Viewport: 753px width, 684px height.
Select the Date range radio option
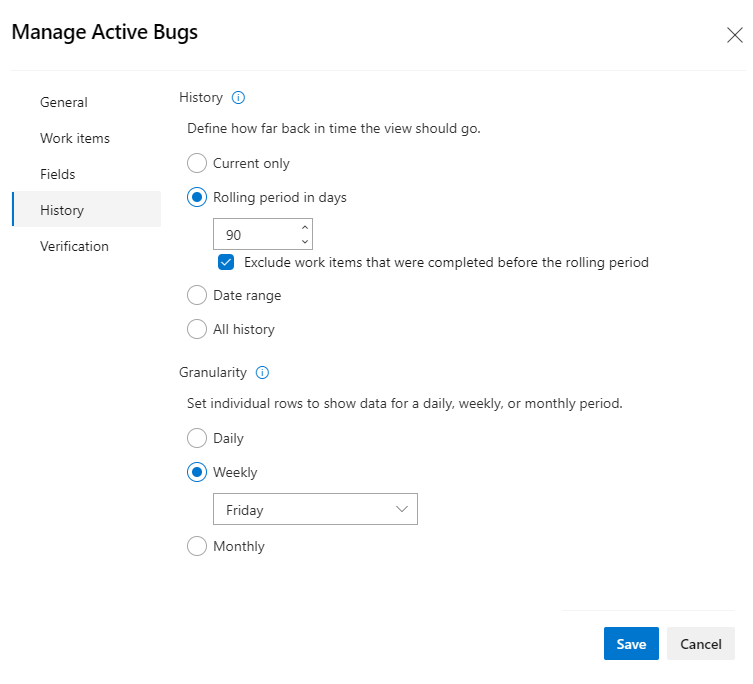197,296
